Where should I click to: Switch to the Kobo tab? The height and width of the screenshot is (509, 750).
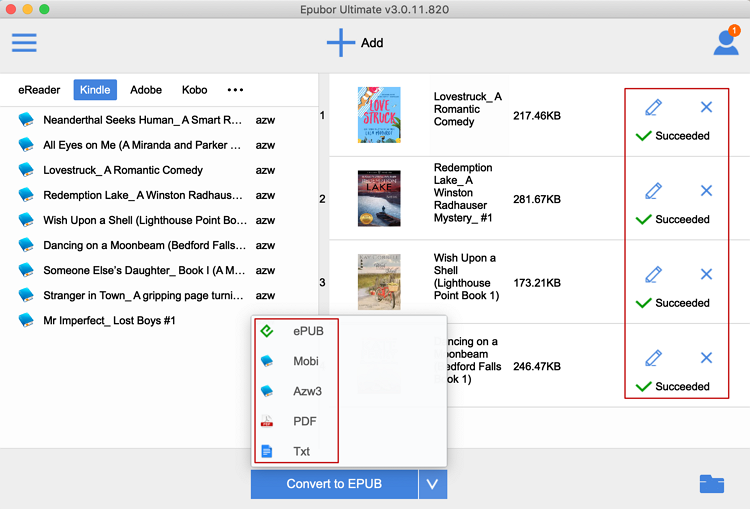coord(195,90)
